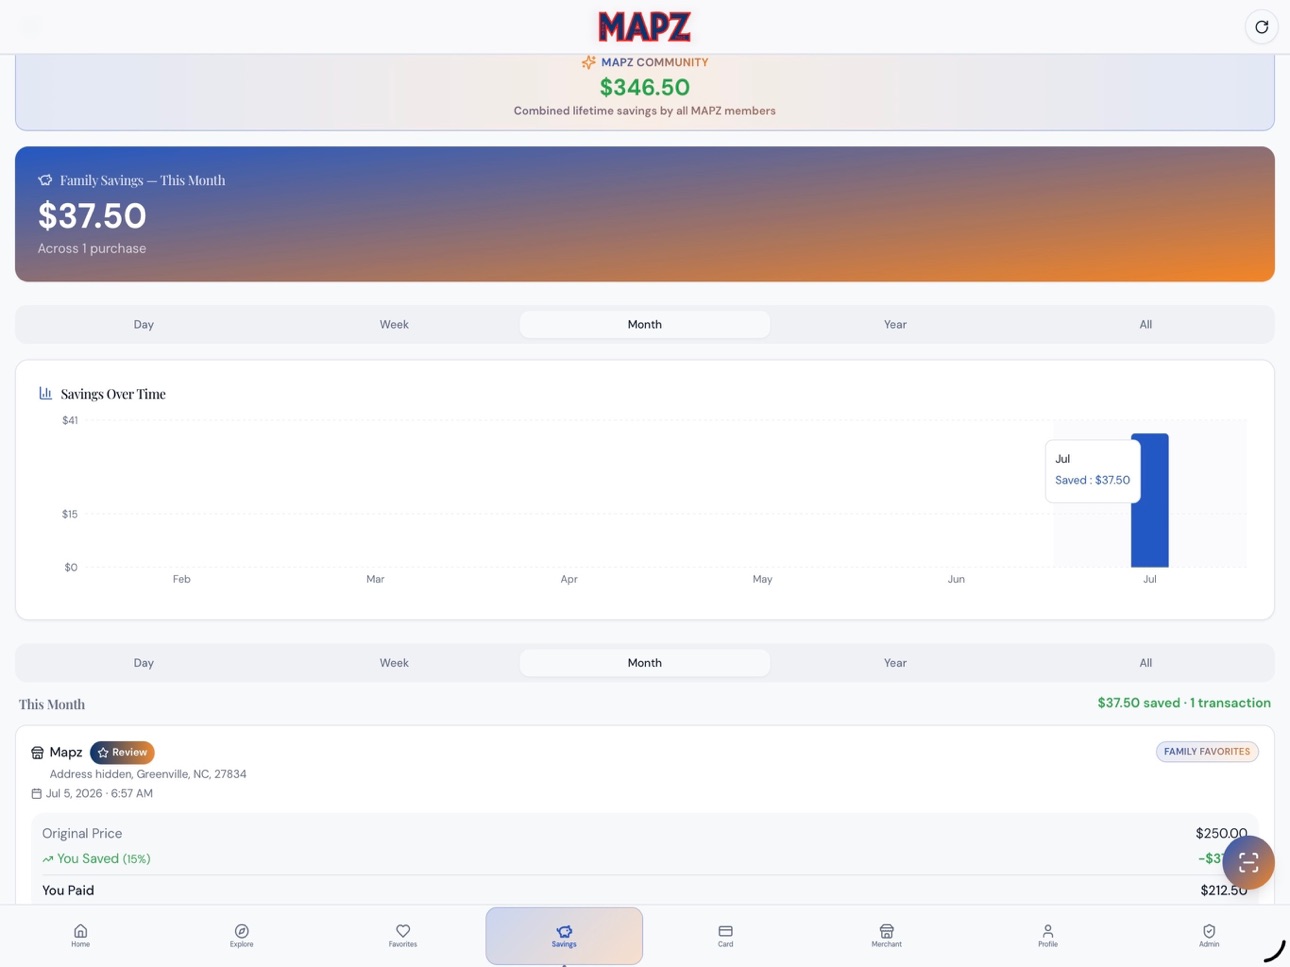Click the MAPZ Community sparkle icon
Viewport: 1290px width, 967px height.
[x=588, y=62]
